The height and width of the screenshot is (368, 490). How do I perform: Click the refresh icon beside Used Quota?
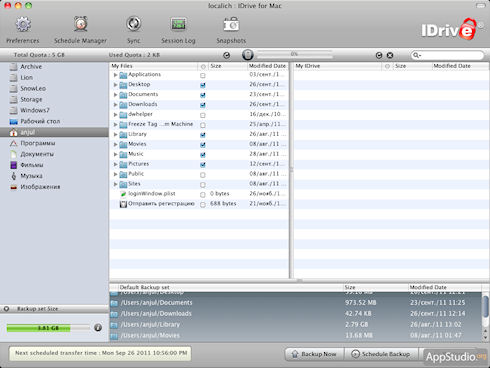click(x=227, y=55)
